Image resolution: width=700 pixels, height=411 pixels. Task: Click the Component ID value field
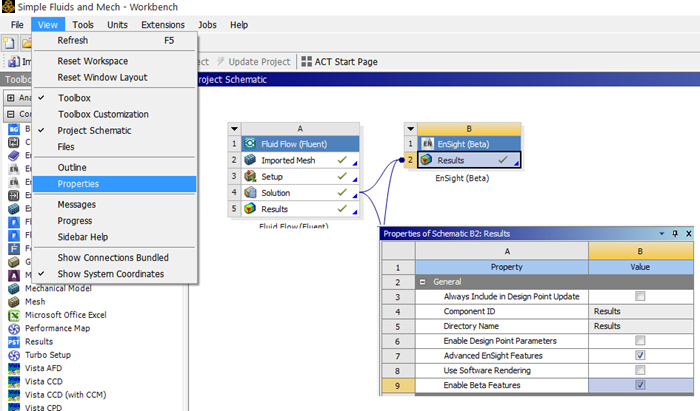[x=641, y=311]
